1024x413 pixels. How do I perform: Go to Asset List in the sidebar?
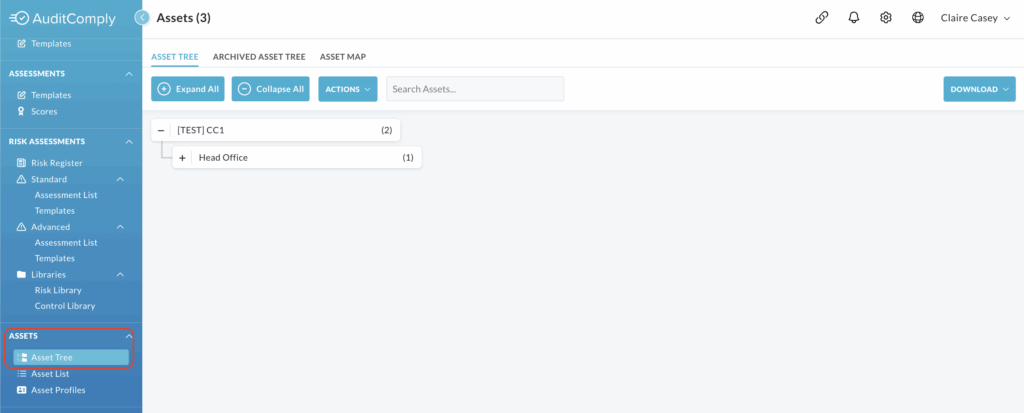point(50,374)
